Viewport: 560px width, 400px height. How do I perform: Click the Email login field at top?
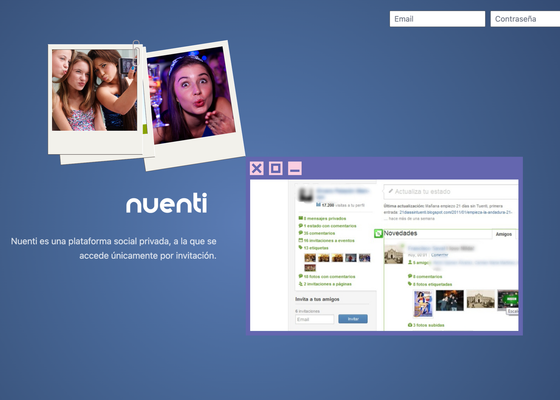[x=437, y=19]
